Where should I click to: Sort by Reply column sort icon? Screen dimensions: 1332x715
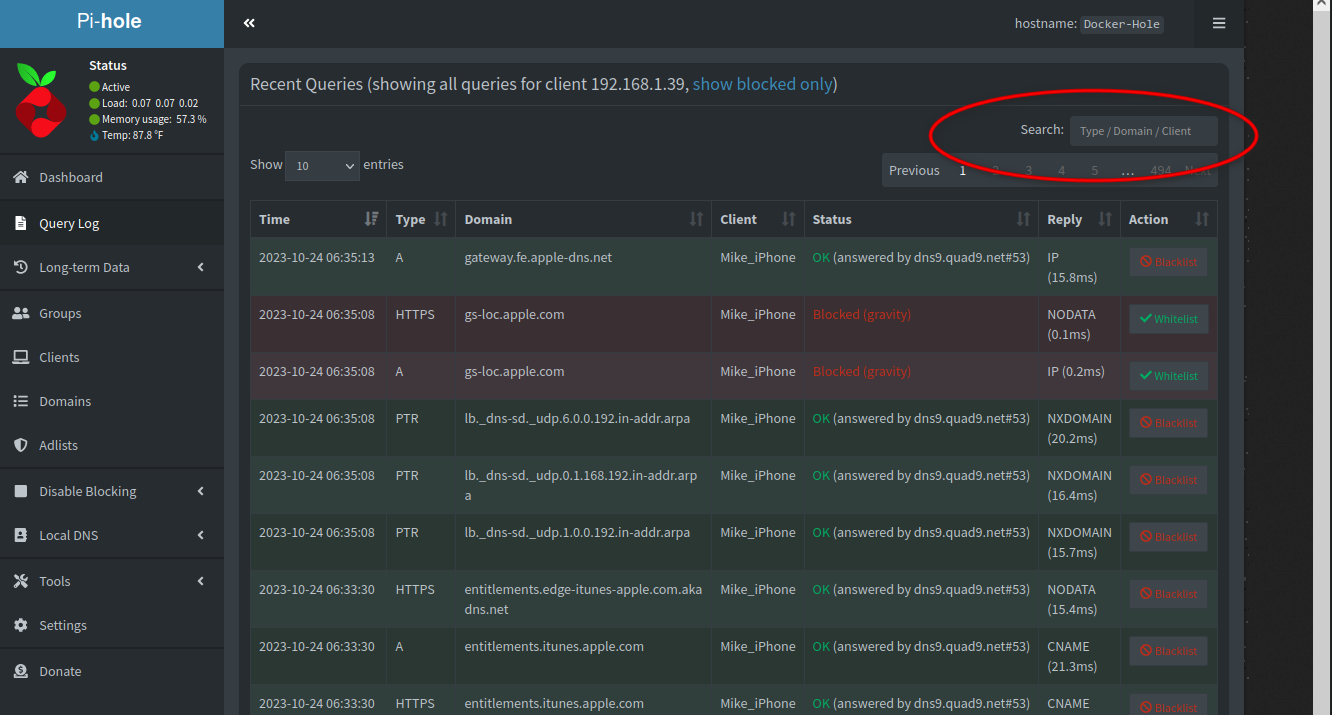click(x=1105, y=219)
